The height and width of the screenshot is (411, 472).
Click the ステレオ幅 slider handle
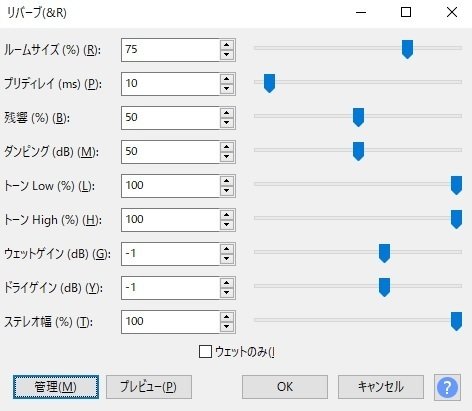456,321
